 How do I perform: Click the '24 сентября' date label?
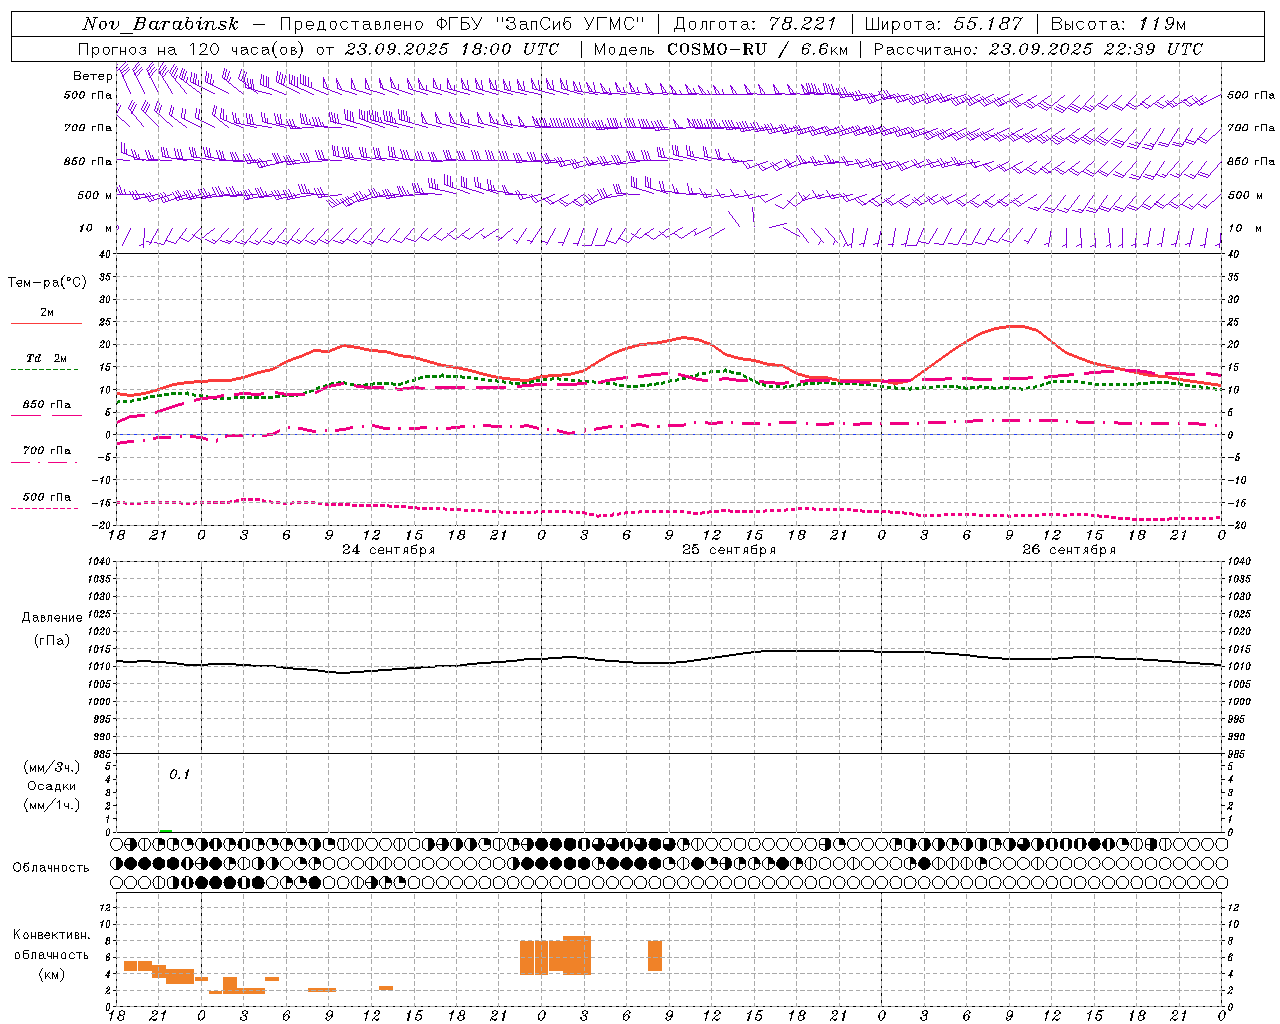[388, 550]
